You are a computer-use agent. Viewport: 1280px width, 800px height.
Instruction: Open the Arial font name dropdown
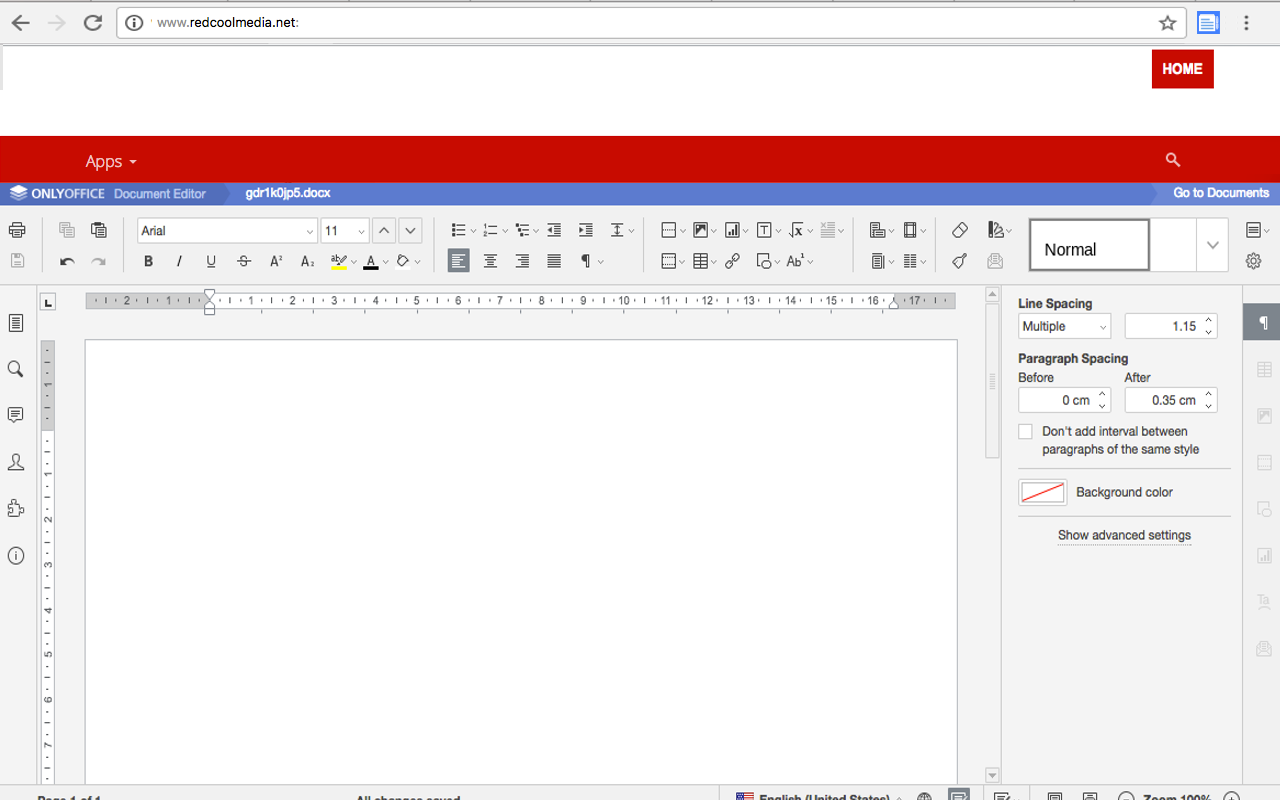pyautogui.click(x=309, y=231)
